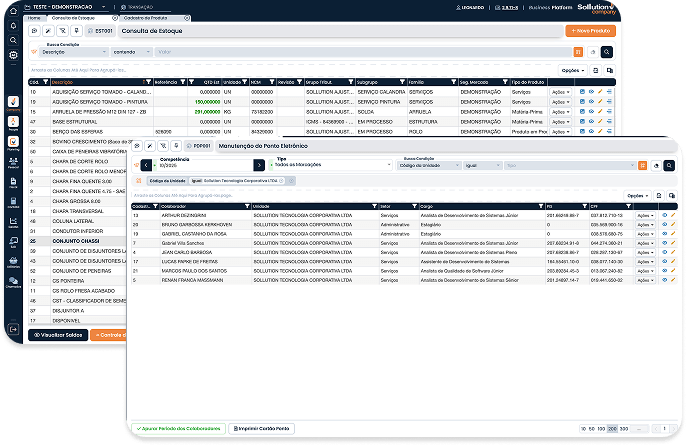Click edit pencil icon for Bruno Barbosa row
The width and height of the screenshot is (686, 445).
(673, 224)
